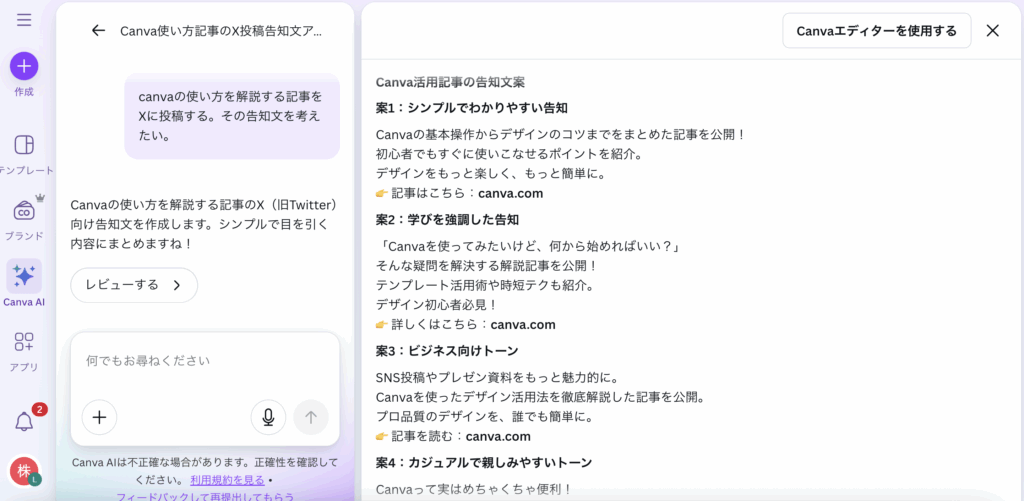Open the notifications bell
Image resolution: width=1024 pixels, height=501 pixels.
pyautogui.click(x=24, y=421)
